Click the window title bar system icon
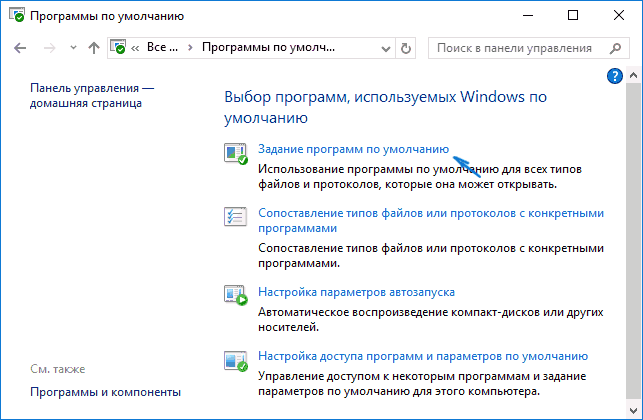643x420 pixels. (x=16, y=15)
